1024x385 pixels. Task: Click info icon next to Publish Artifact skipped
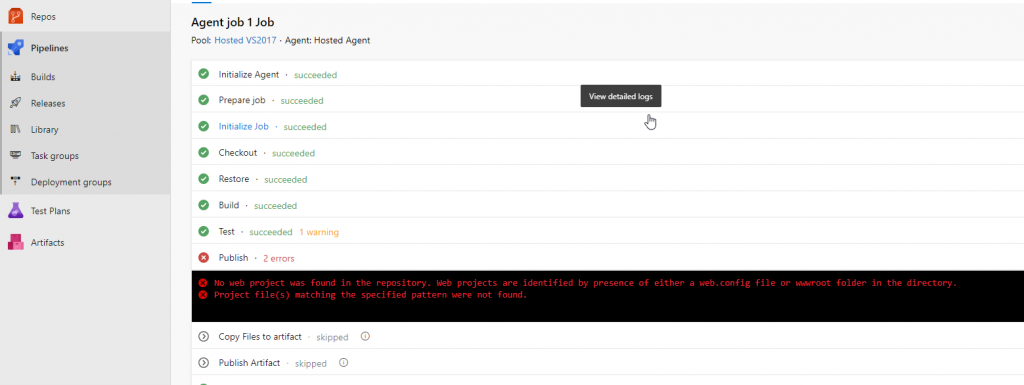(x=344, y=363)
